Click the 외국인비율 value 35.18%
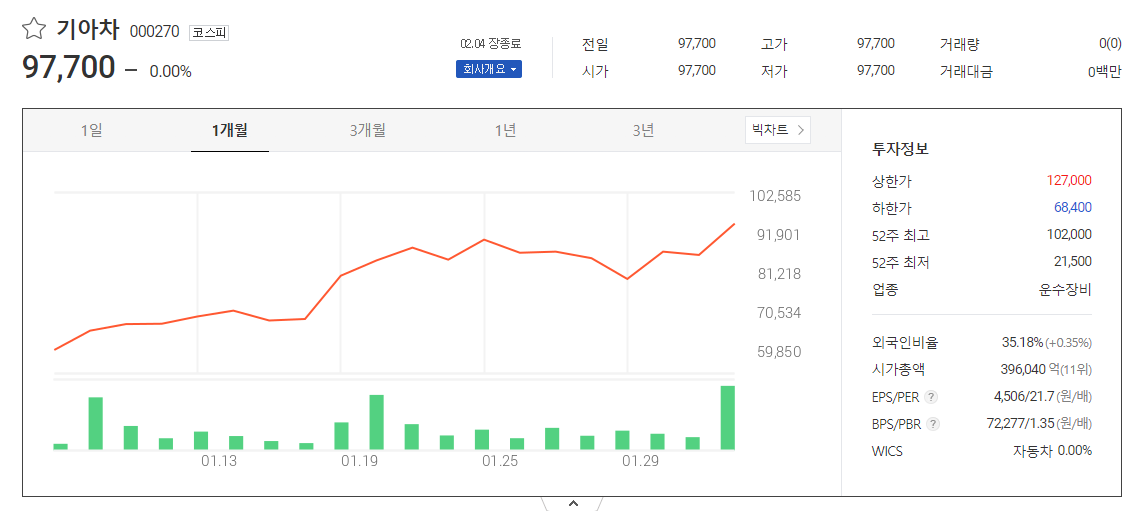Viewport: 1136px width, 511px height. [1022, 342]
